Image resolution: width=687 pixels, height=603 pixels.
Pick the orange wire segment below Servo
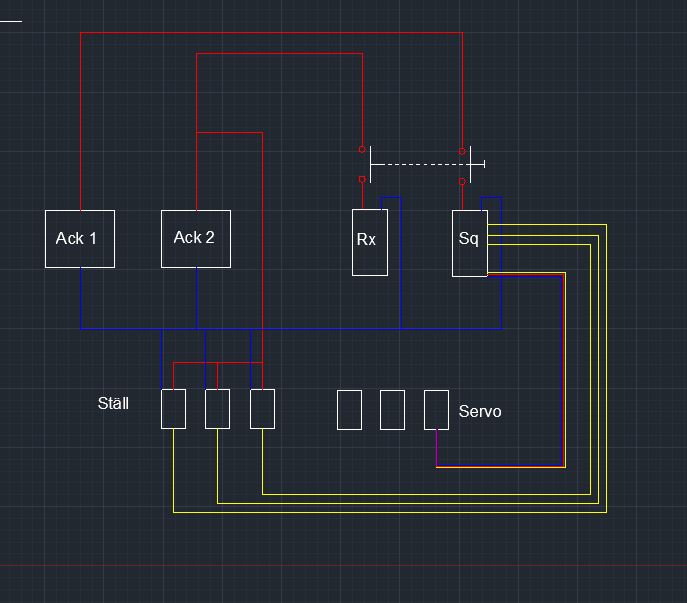point(501,468)
